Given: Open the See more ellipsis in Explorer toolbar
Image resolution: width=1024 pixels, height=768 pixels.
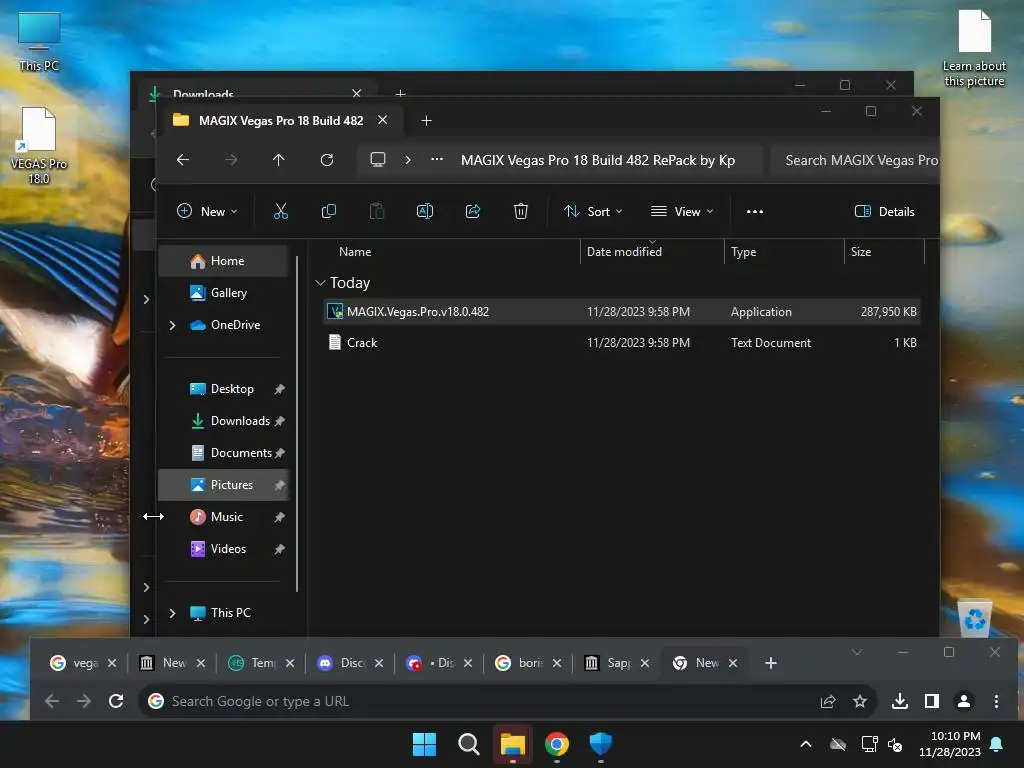Looking at the screenshot, I should (755, 212).
